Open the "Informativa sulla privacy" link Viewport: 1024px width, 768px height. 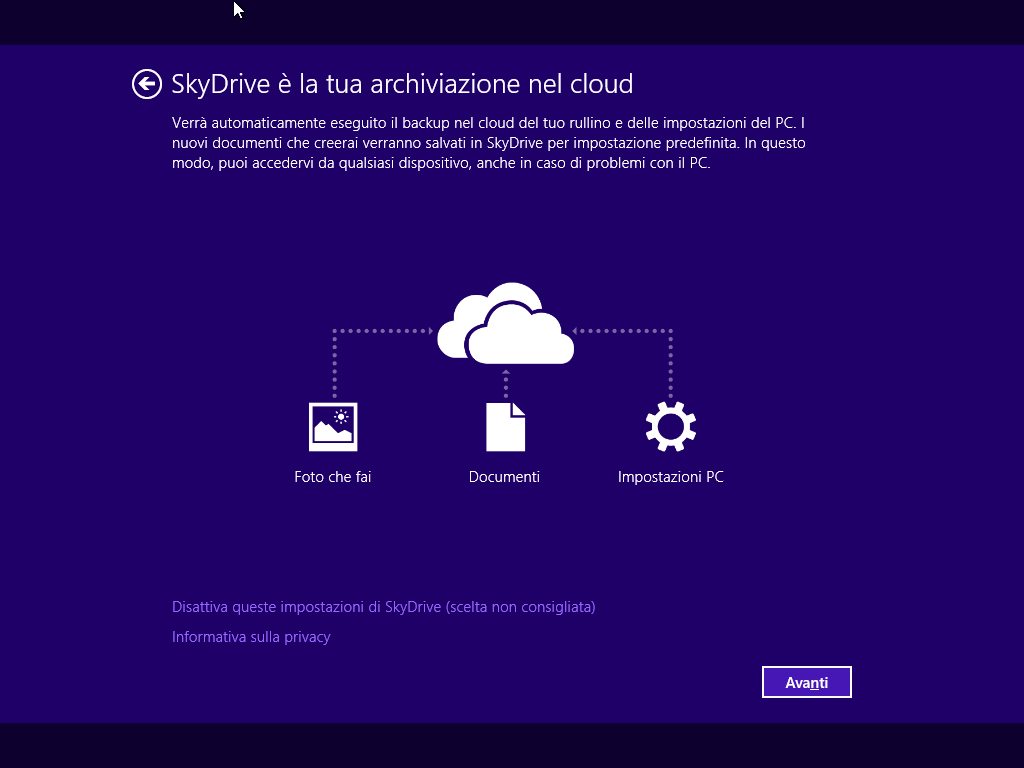click(x=251, y=637)
